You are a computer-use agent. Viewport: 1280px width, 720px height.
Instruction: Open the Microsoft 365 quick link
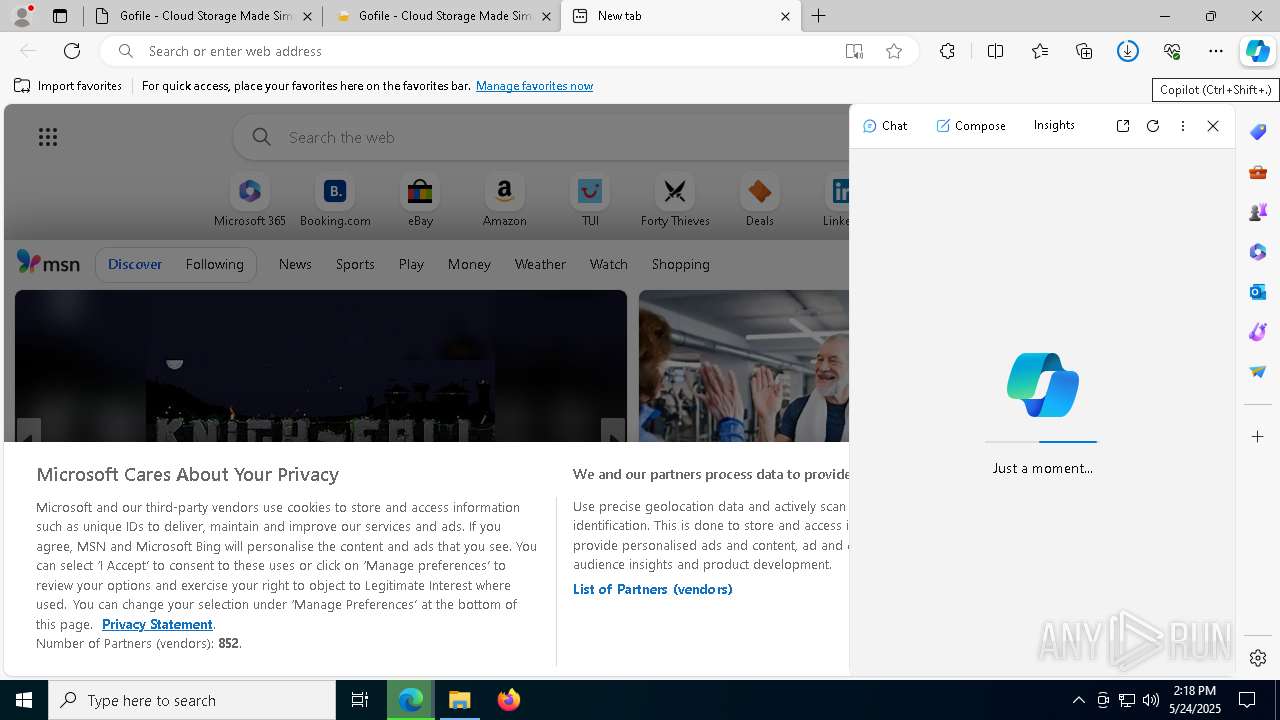[250, 201]
